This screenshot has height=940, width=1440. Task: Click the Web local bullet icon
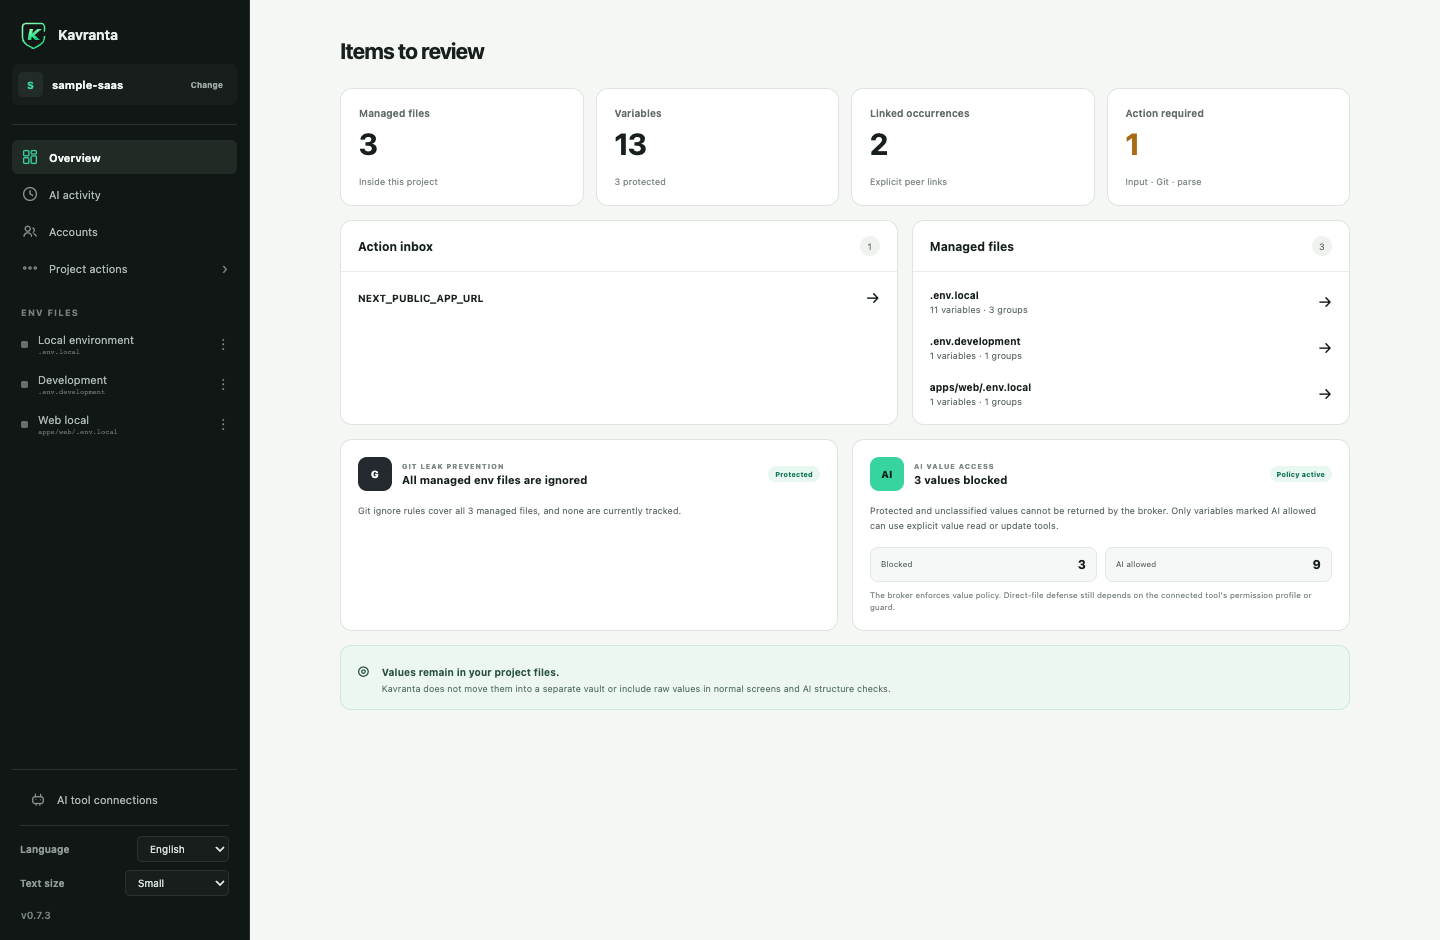point(25,424)
